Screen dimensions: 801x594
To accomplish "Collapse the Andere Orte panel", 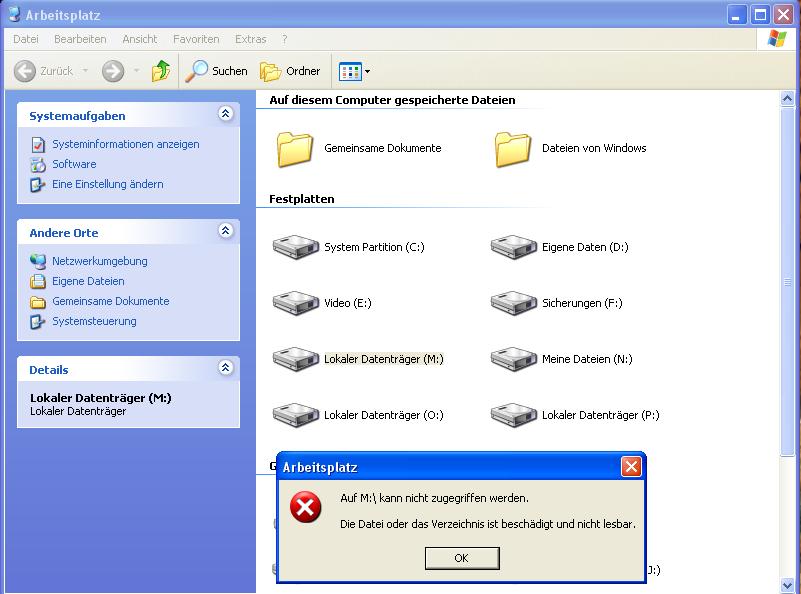I will point(225,230).
